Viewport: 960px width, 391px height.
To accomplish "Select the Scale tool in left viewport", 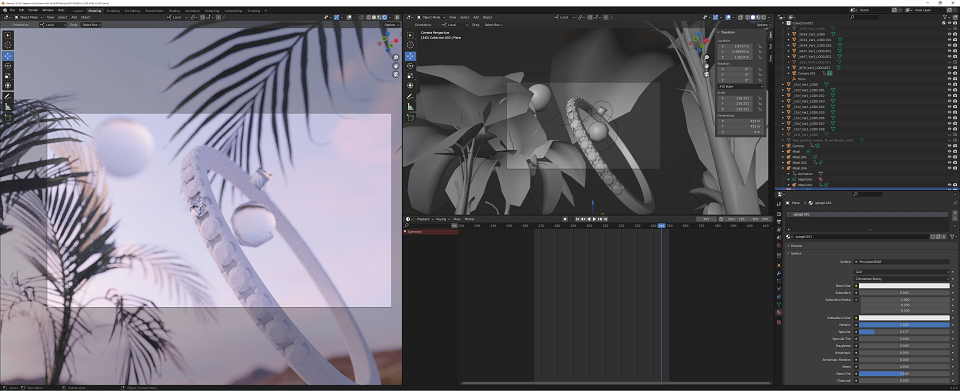I will coord(8,75).
